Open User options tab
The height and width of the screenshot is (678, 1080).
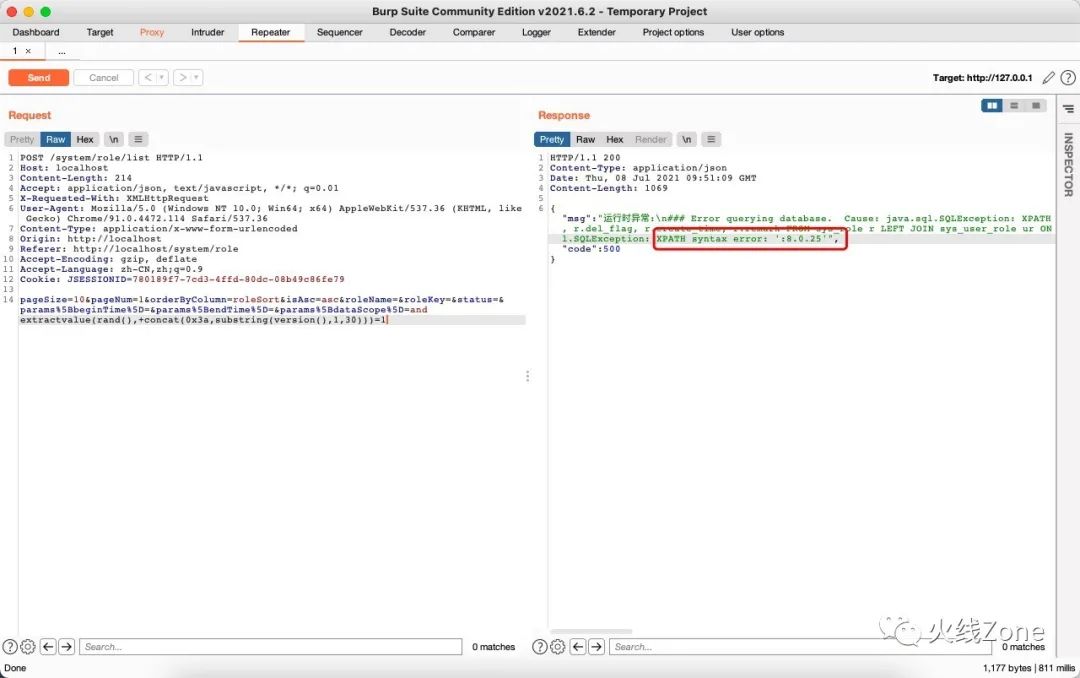pyautogui.click(x=758, y=32)
